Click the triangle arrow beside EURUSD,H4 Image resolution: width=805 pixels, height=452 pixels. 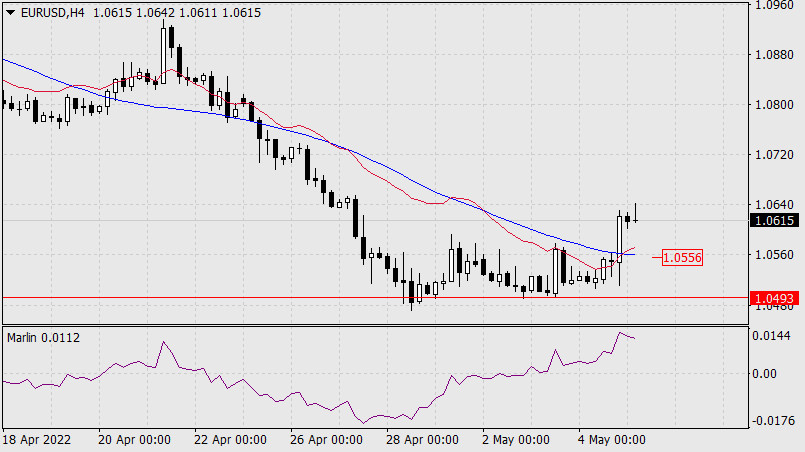coord(10,13)
